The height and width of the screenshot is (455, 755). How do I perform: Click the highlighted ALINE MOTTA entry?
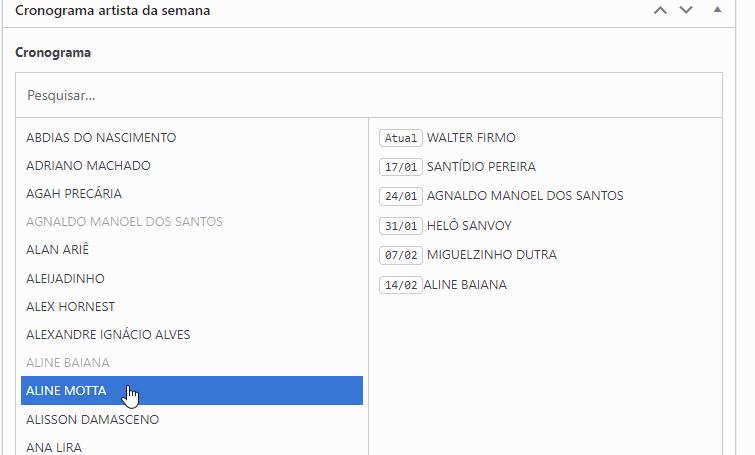click(x=66, y=391)
